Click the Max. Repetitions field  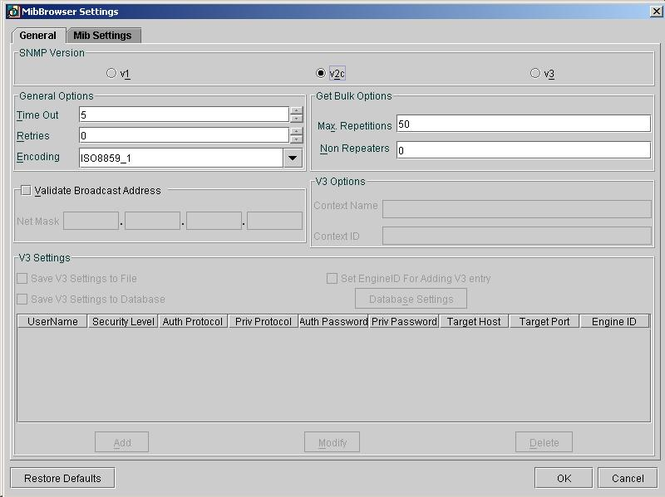click(523, 124)
